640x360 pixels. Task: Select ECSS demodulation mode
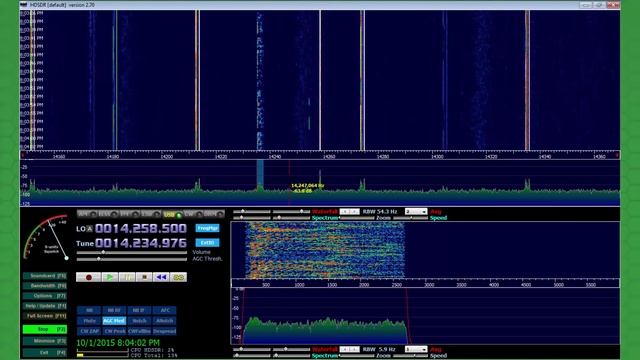[x=108, y=214]
